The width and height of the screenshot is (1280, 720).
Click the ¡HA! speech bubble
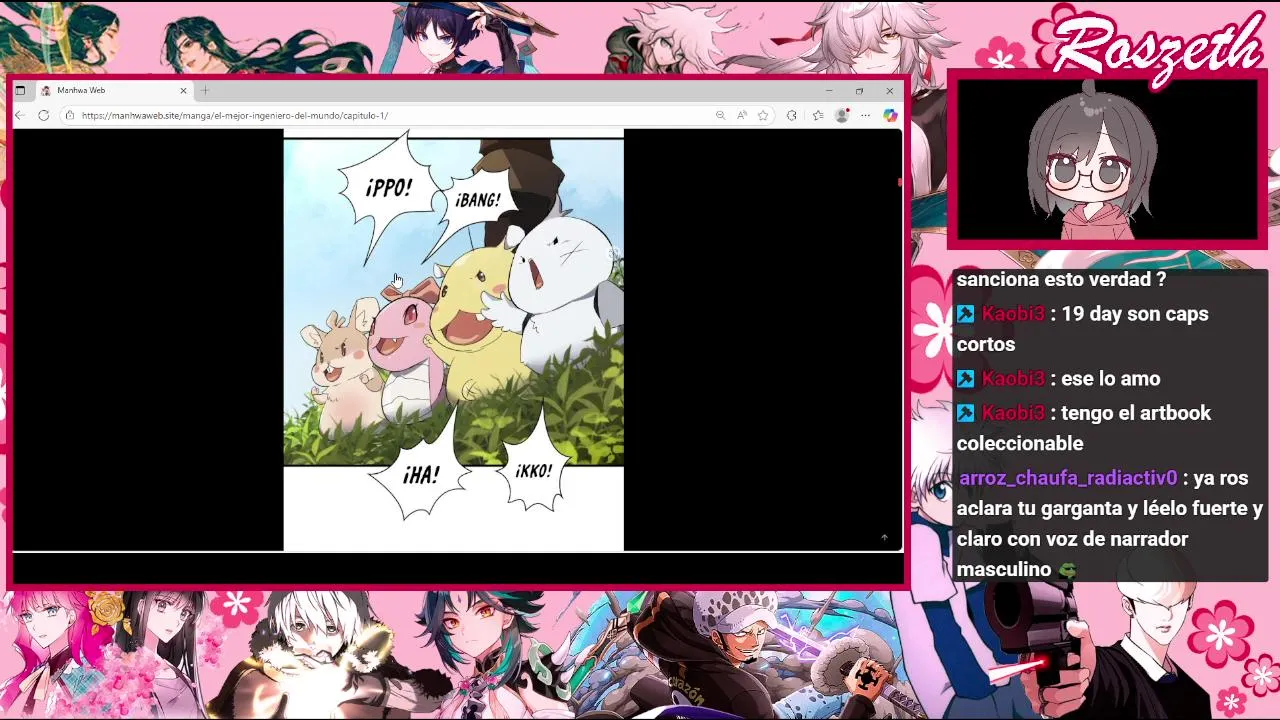[x=420, y=476]
